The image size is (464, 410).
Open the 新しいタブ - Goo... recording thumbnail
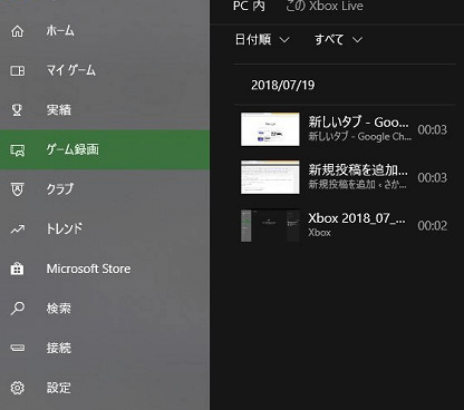(x=270, y=129)
